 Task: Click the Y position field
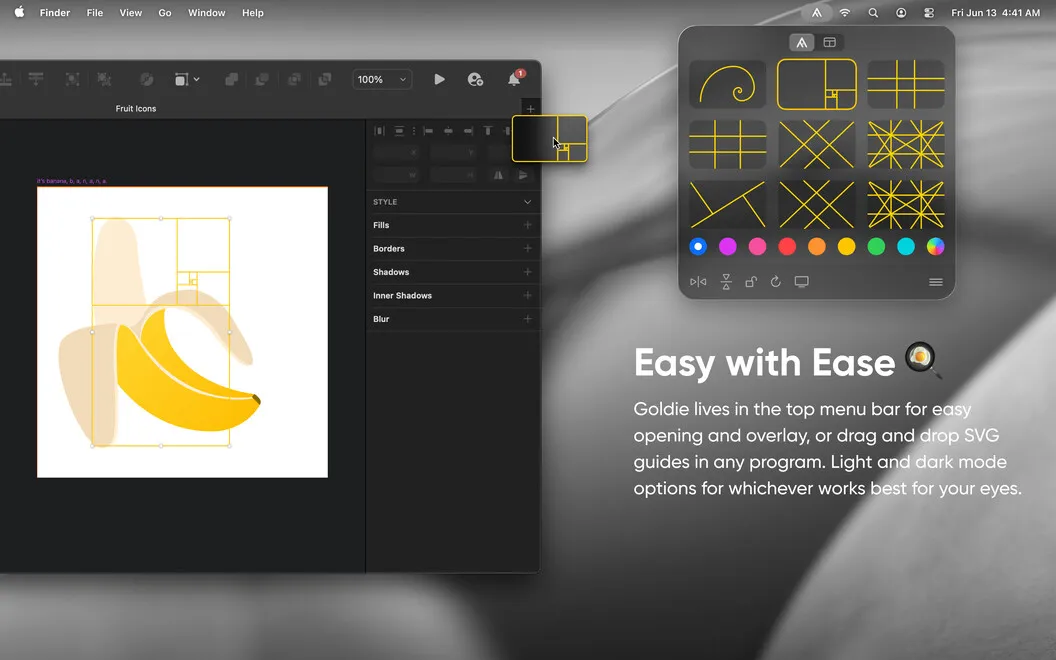(x=453, y=153)
